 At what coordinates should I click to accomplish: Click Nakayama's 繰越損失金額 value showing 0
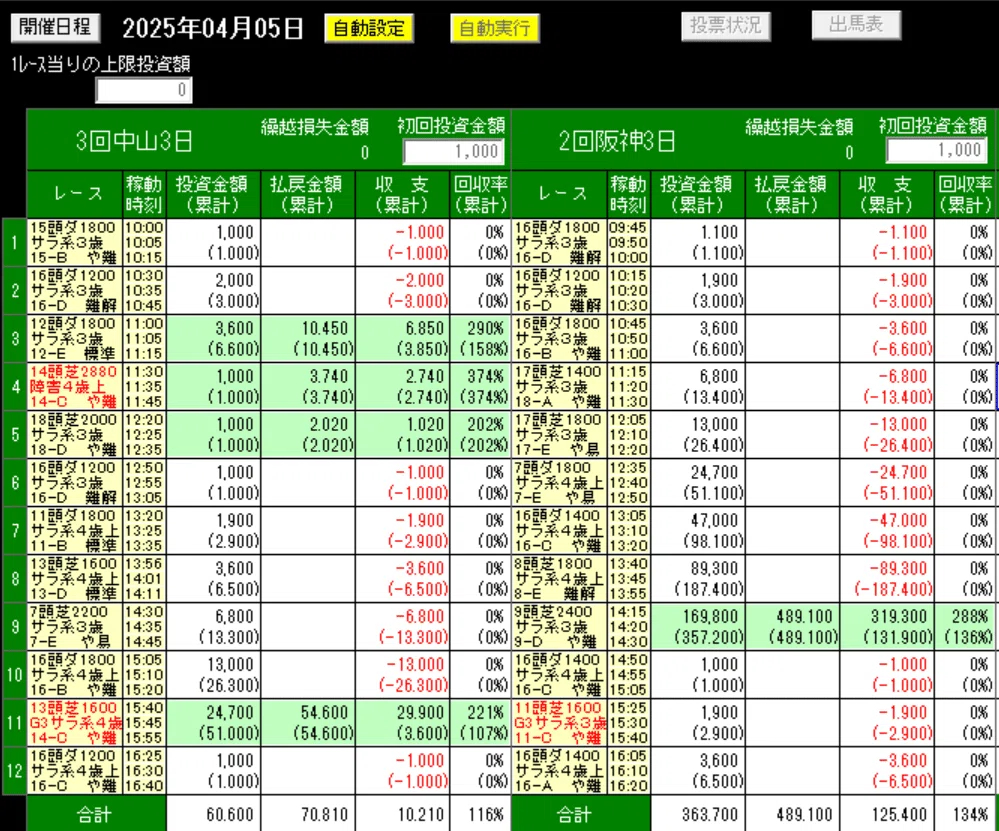pyautogui.click(x=364, y=152)
